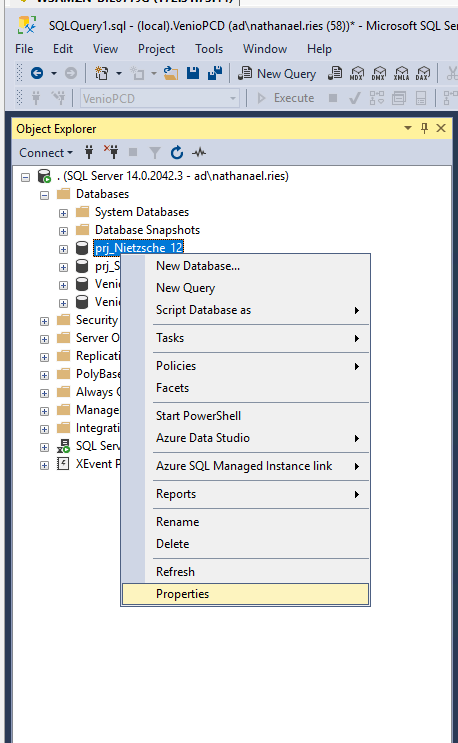Choose Refresh from context menu
The width and height of the screenshot is (458, 743).
pyautogui.click(x=245, y=572)
